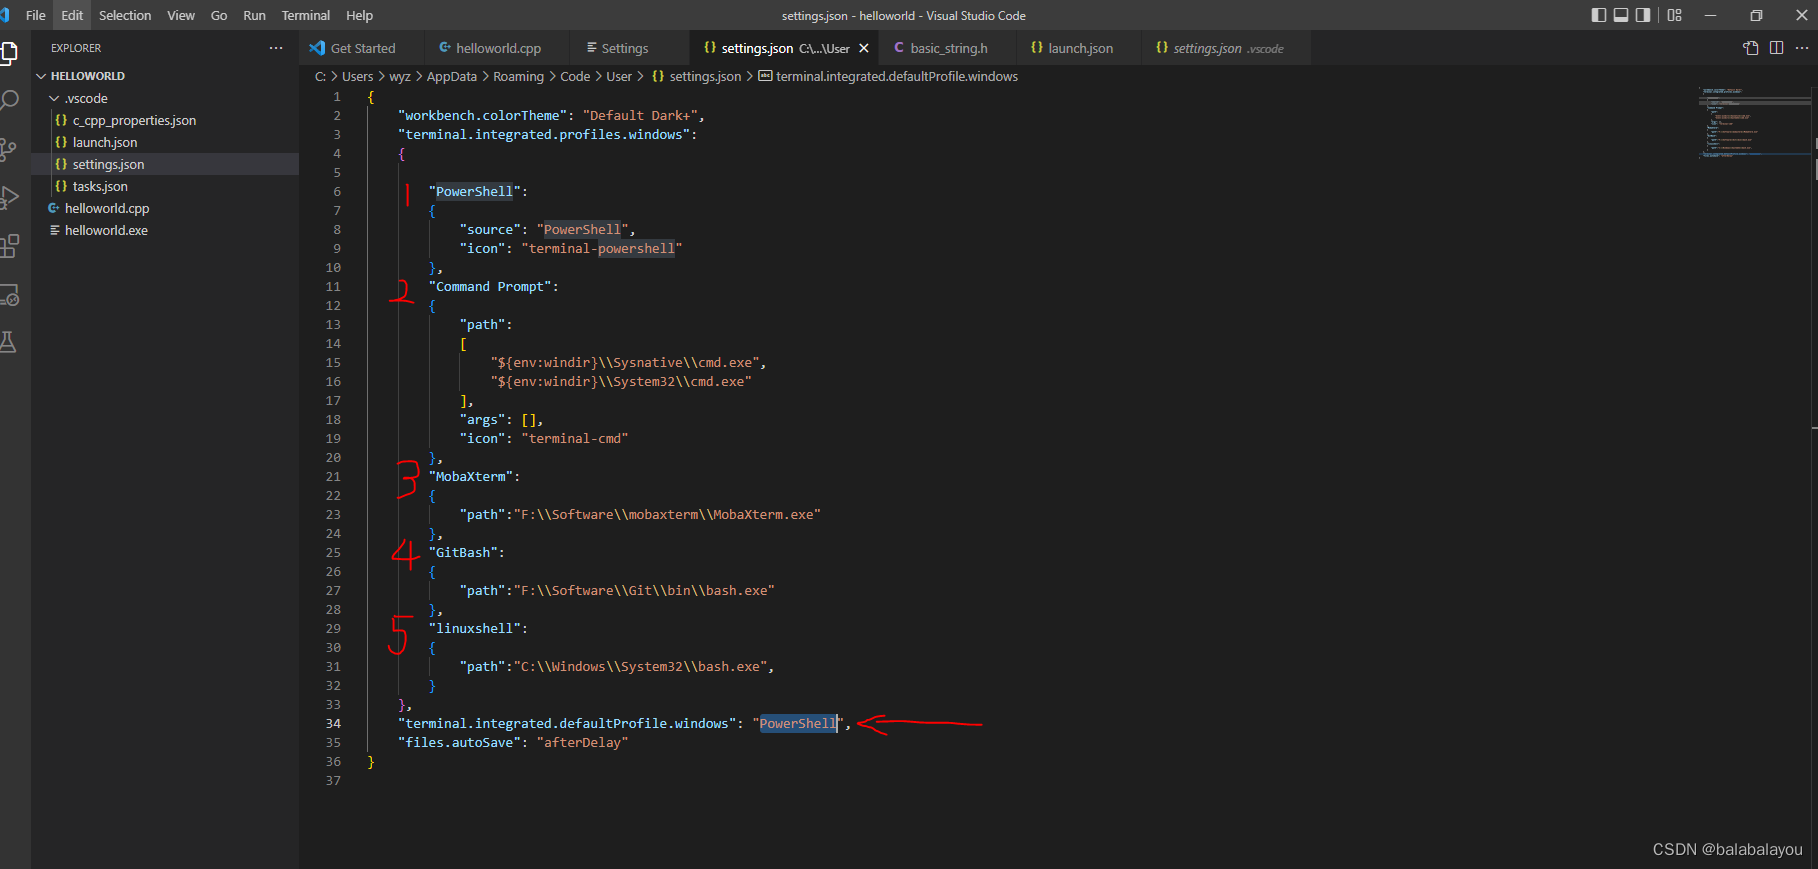The height and width of the screenshot is (869, 1818).
Task: Open the Go menu
Action: pyautogui.click(x=219, y=15)
